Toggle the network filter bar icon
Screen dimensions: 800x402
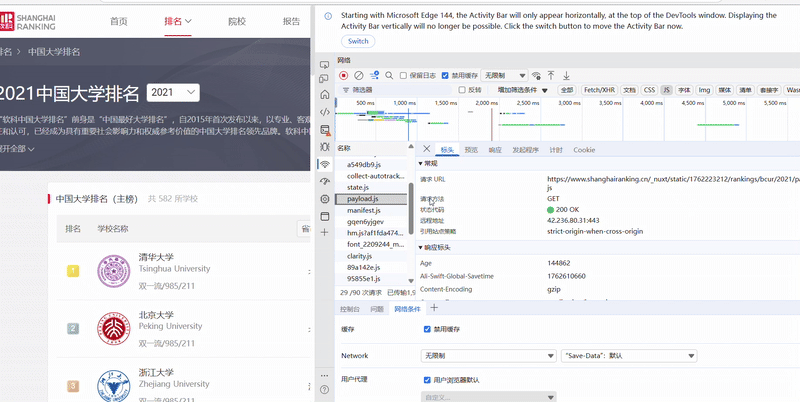click(374, 76)
